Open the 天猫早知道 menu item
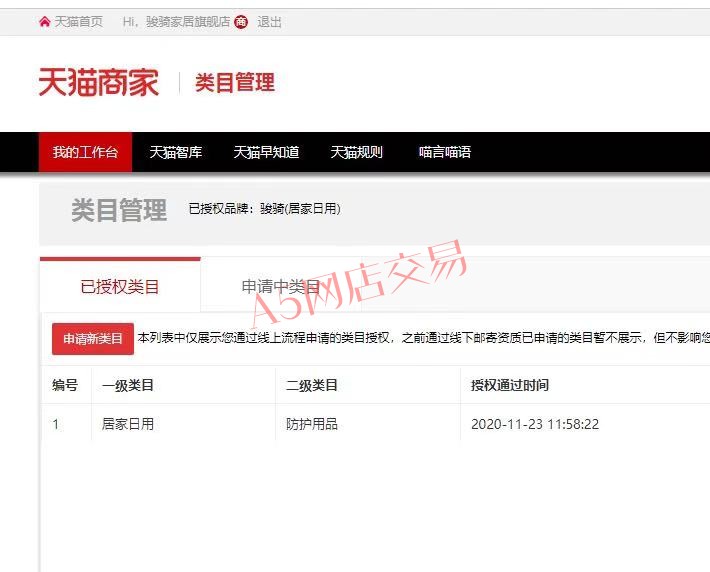This screenshot has height=572, width=710. [266, 152]
